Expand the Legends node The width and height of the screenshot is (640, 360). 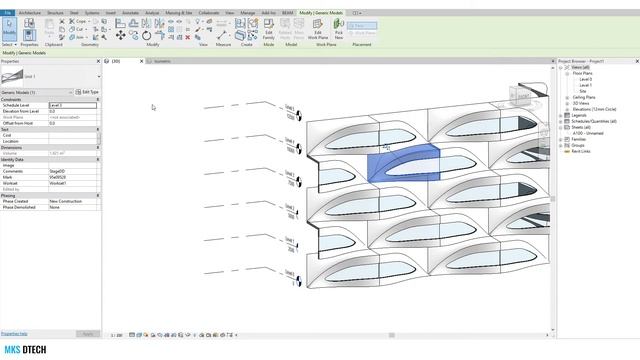pos(561,116)
